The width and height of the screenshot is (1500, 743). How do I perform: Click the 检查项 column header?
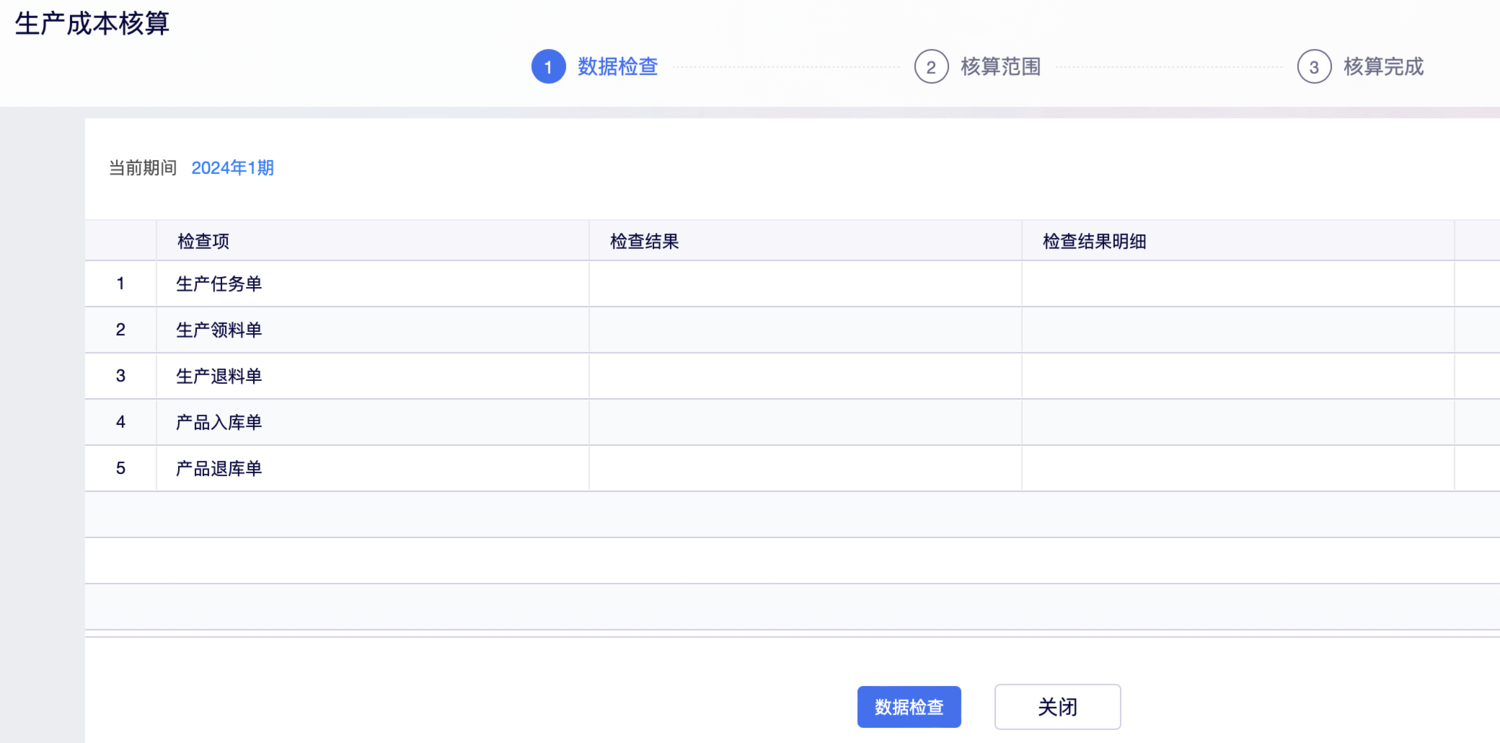coord(204,241)
